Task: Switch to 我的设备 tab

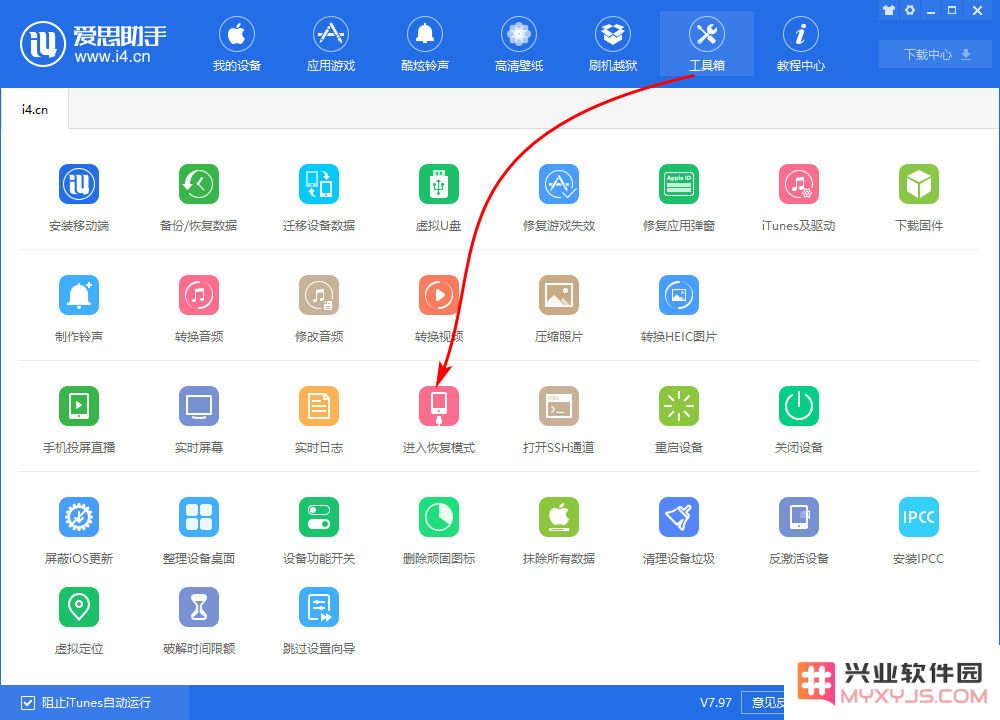Action: coord(237,44)
